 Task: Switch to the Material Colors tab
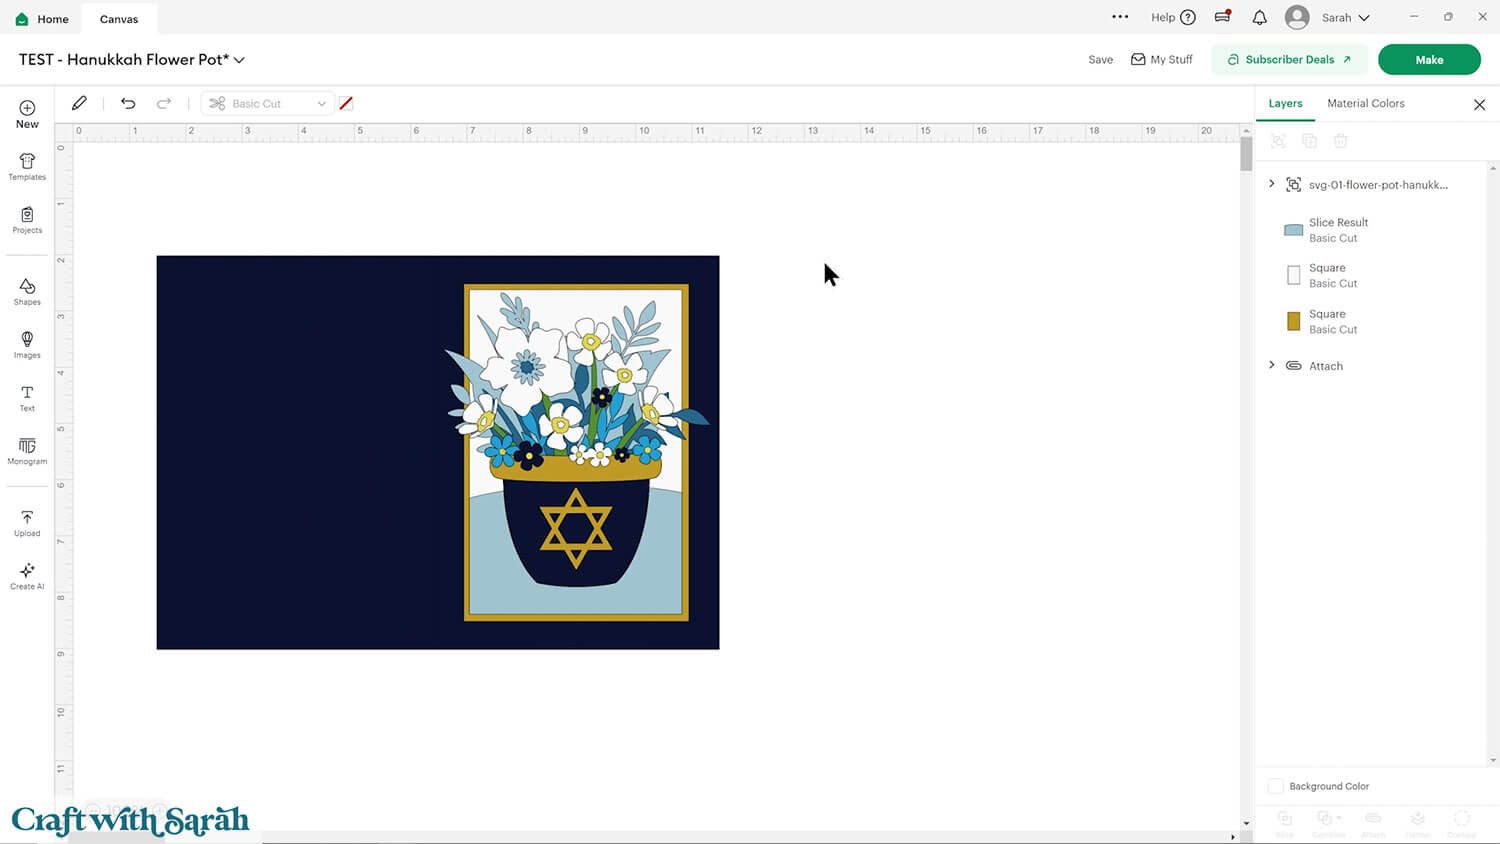(1365, 103)
